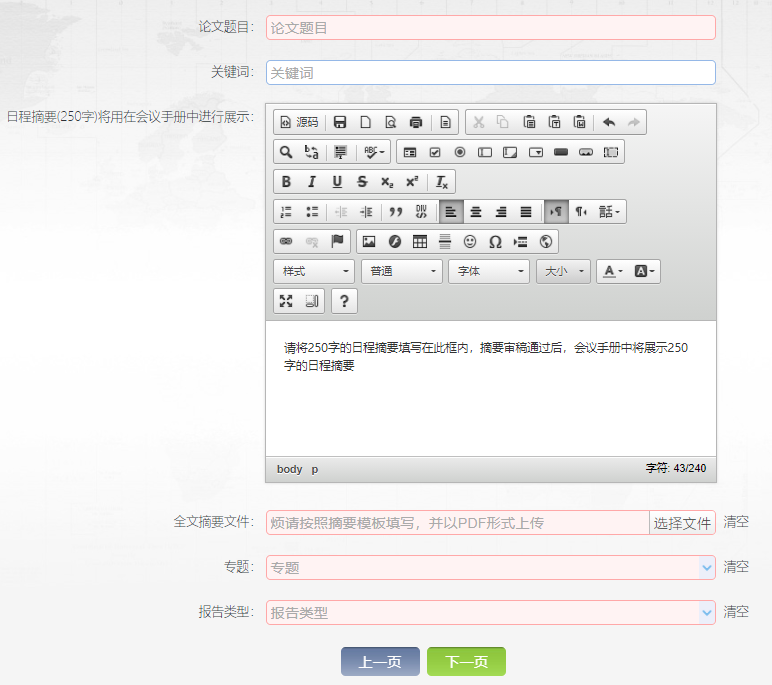Image resolution: width=772 pixels, height=685 pixels.
Task: Insert a form element
Action: (x=410, y=152)
